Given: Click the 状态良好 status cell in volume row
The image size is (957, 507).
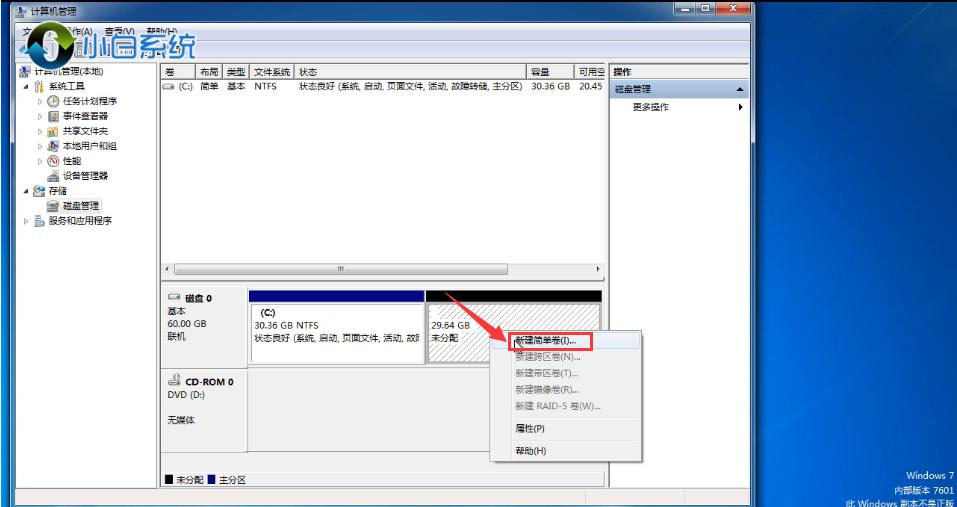Looking at the screenshot, I should [410, 87].
